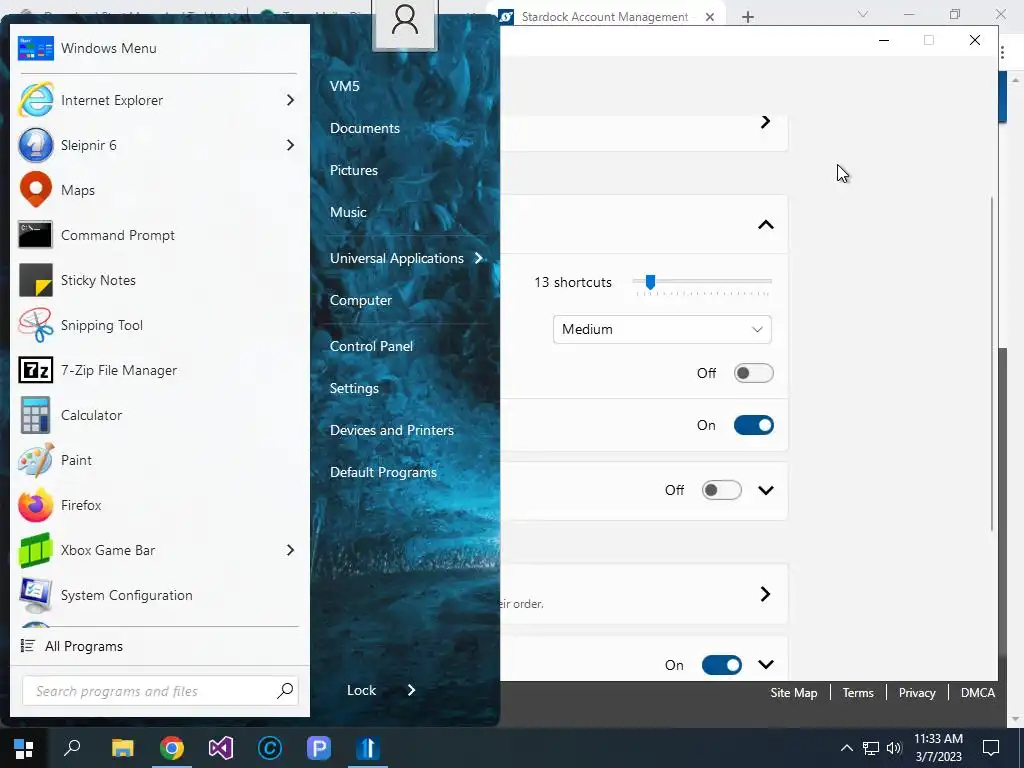Click the network tray icon
Screen dimensions: 1024x768
(871, 748)
